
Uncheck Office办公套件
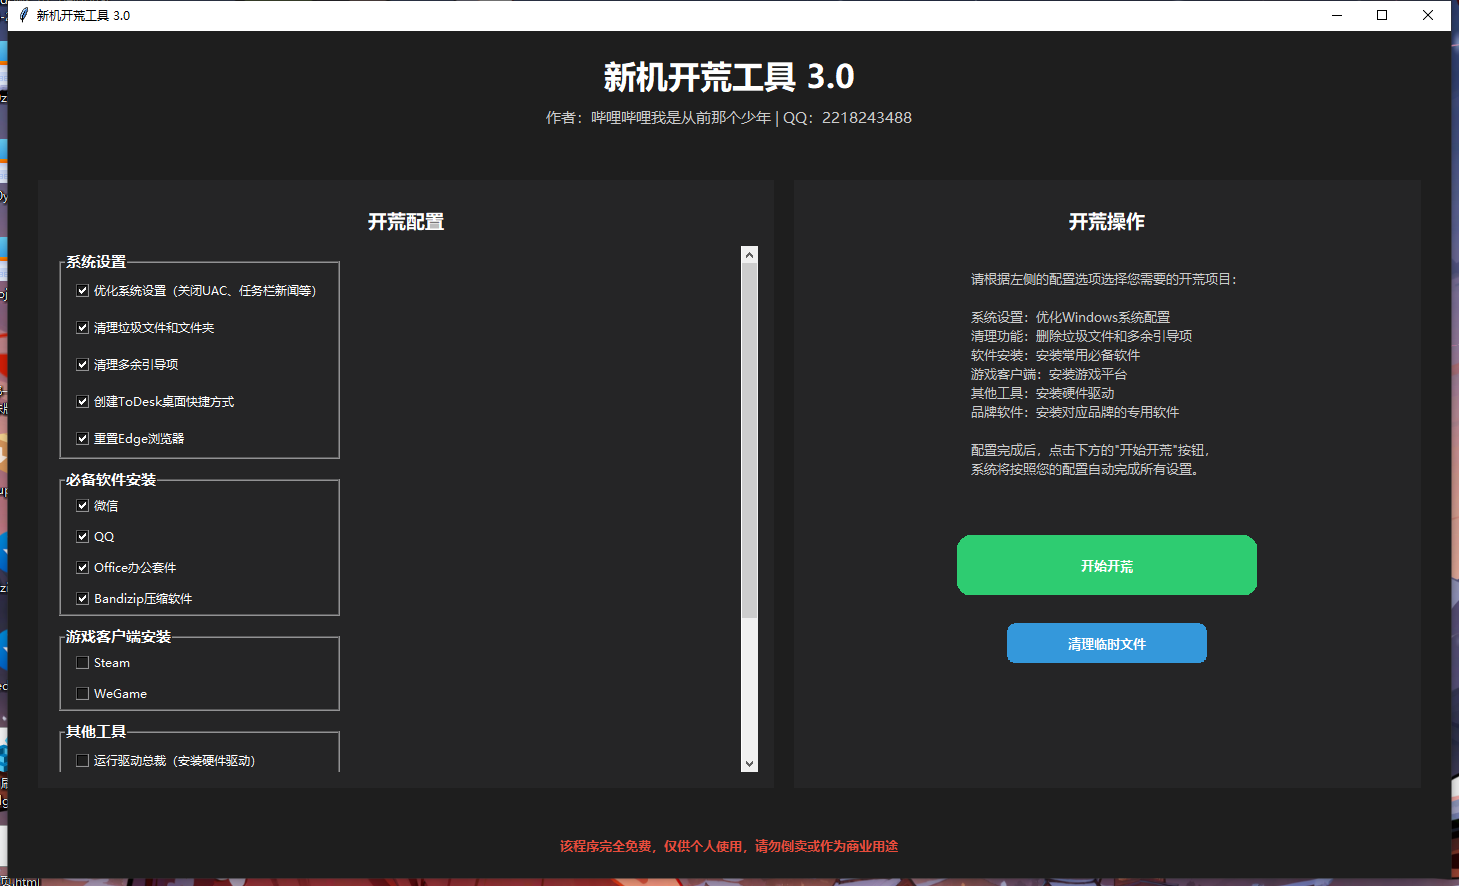tap(82, 567)
